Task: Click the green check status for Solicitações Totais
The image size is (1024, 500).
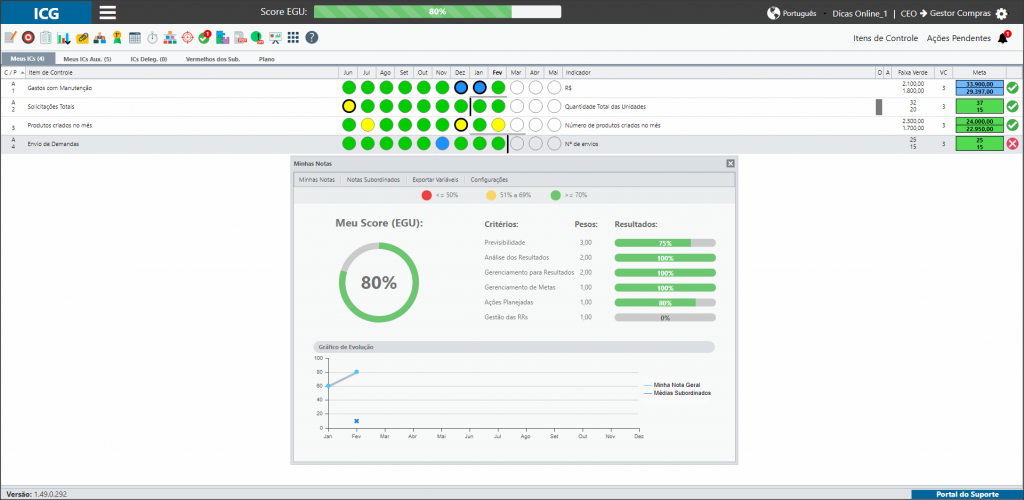Action: coord(1012,106)
